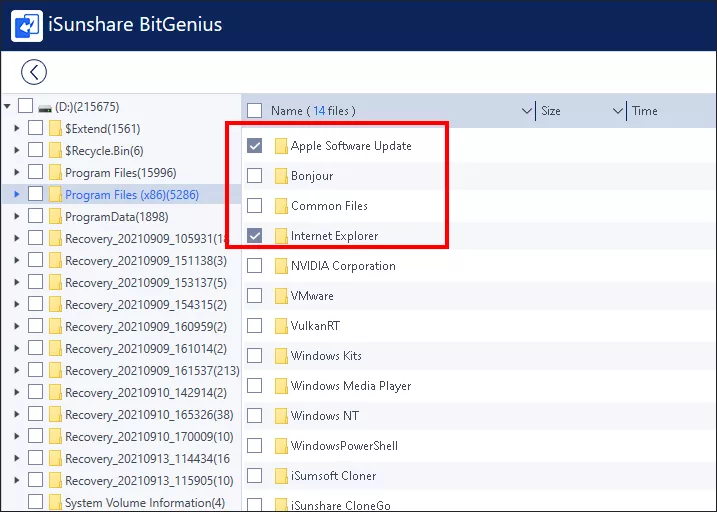Check the Common Files checkbox
Viewport: 717px width, 512px height.
pos(254,206)
